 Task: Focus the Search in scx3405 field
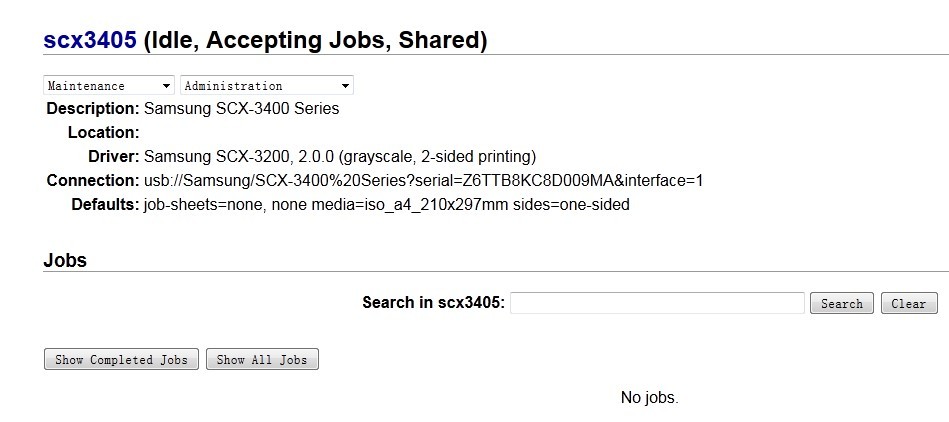(657, 303)
